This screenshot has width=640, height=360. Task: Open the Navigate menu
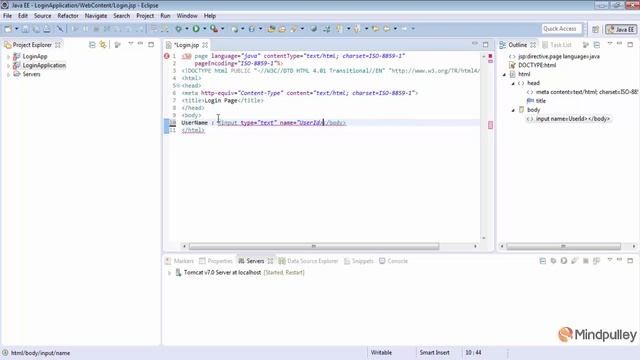point(96,16)
